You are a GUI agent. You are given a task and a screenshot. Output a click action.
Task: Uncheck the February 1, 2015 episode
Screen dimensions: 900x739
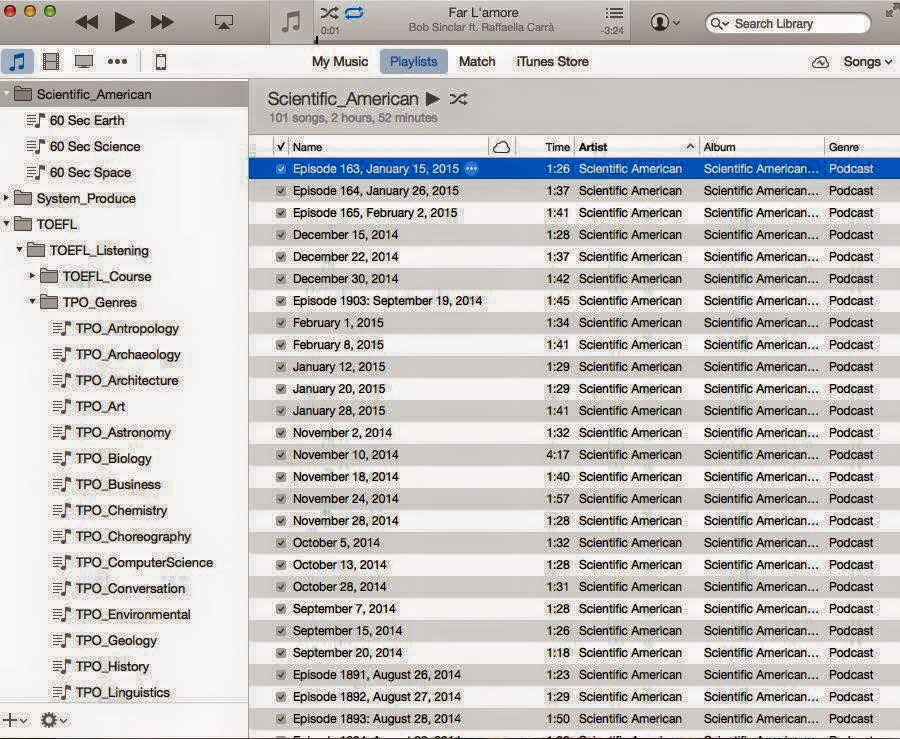pyautogui.click(x=281, y=322)
